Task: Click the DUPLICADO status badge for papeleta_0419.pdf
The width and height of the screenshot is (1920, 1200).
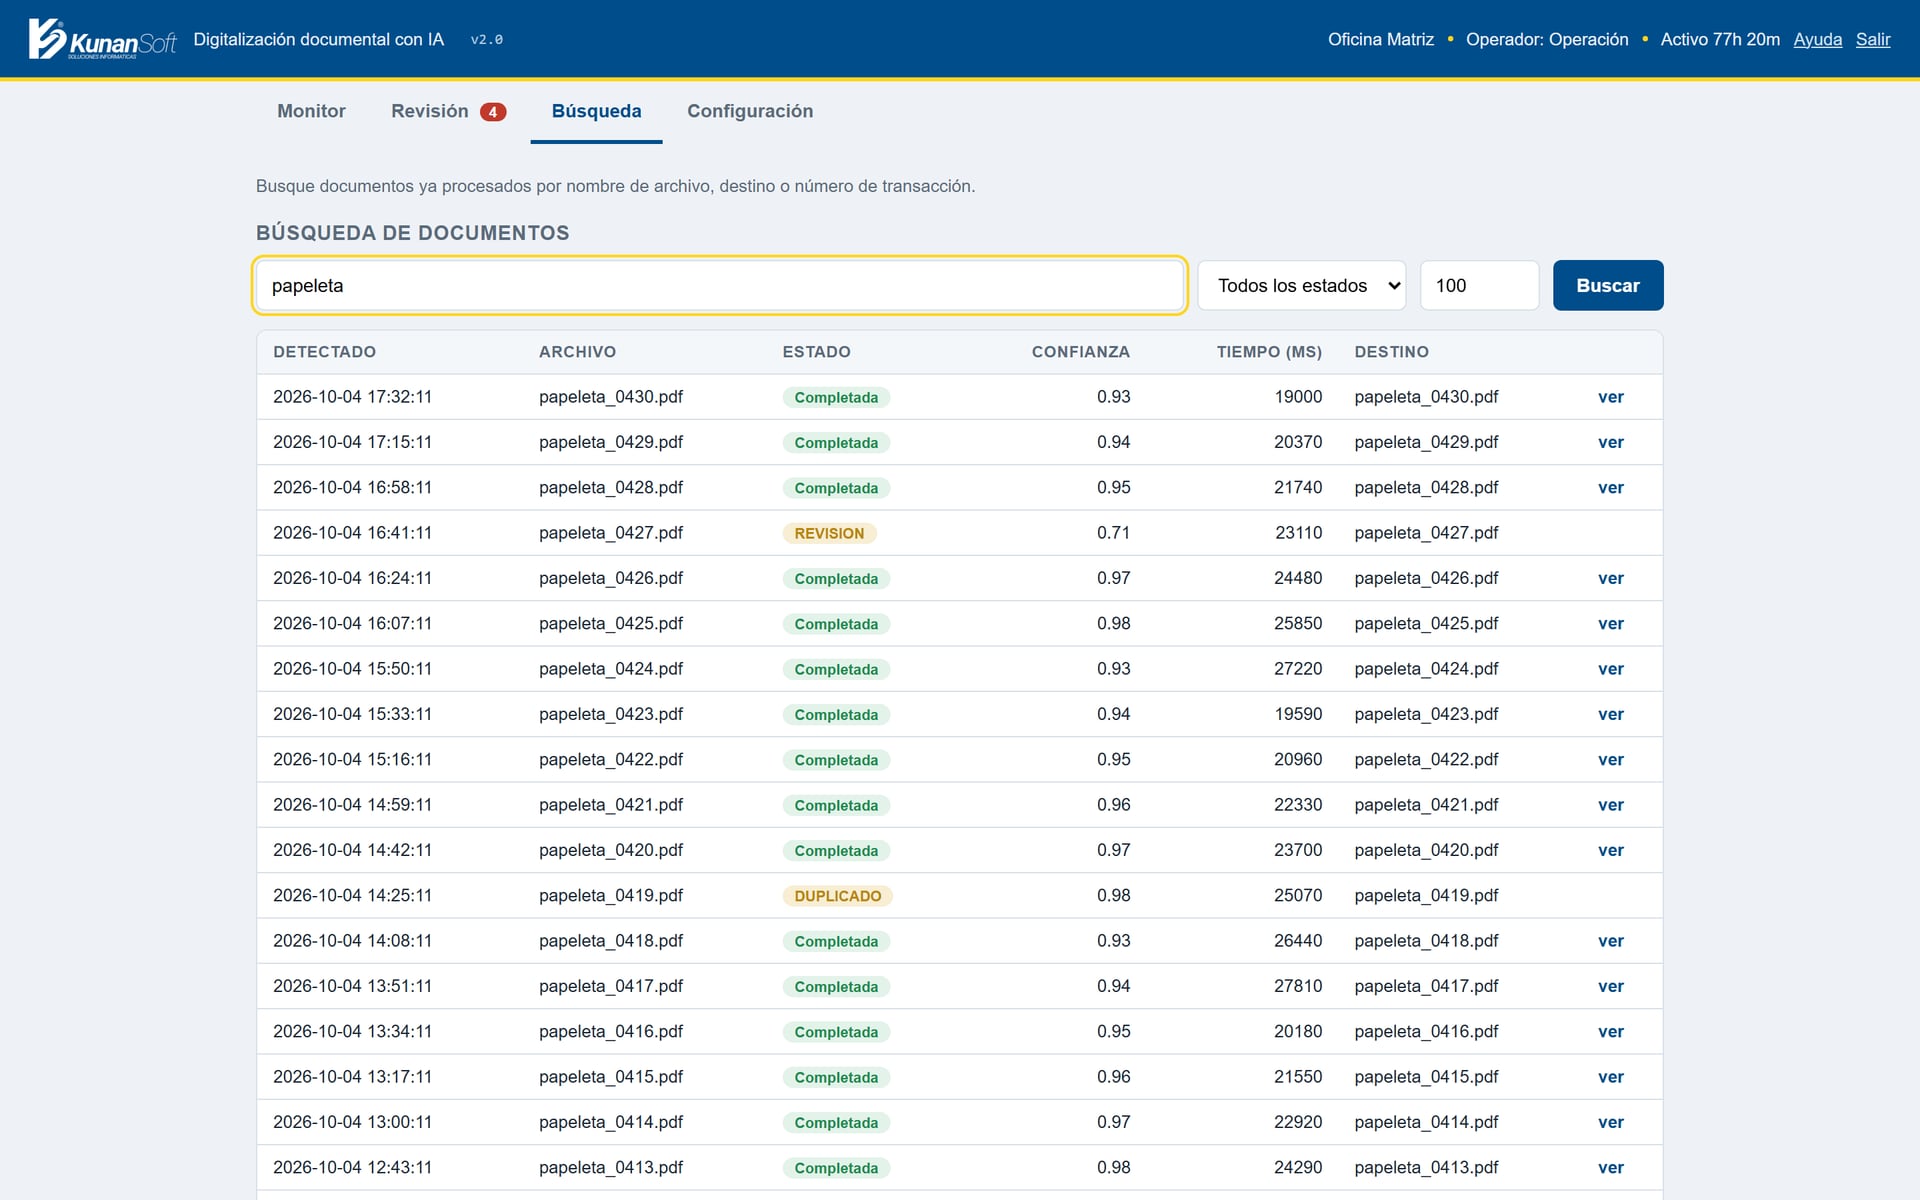Action: [x=838, y=896]
